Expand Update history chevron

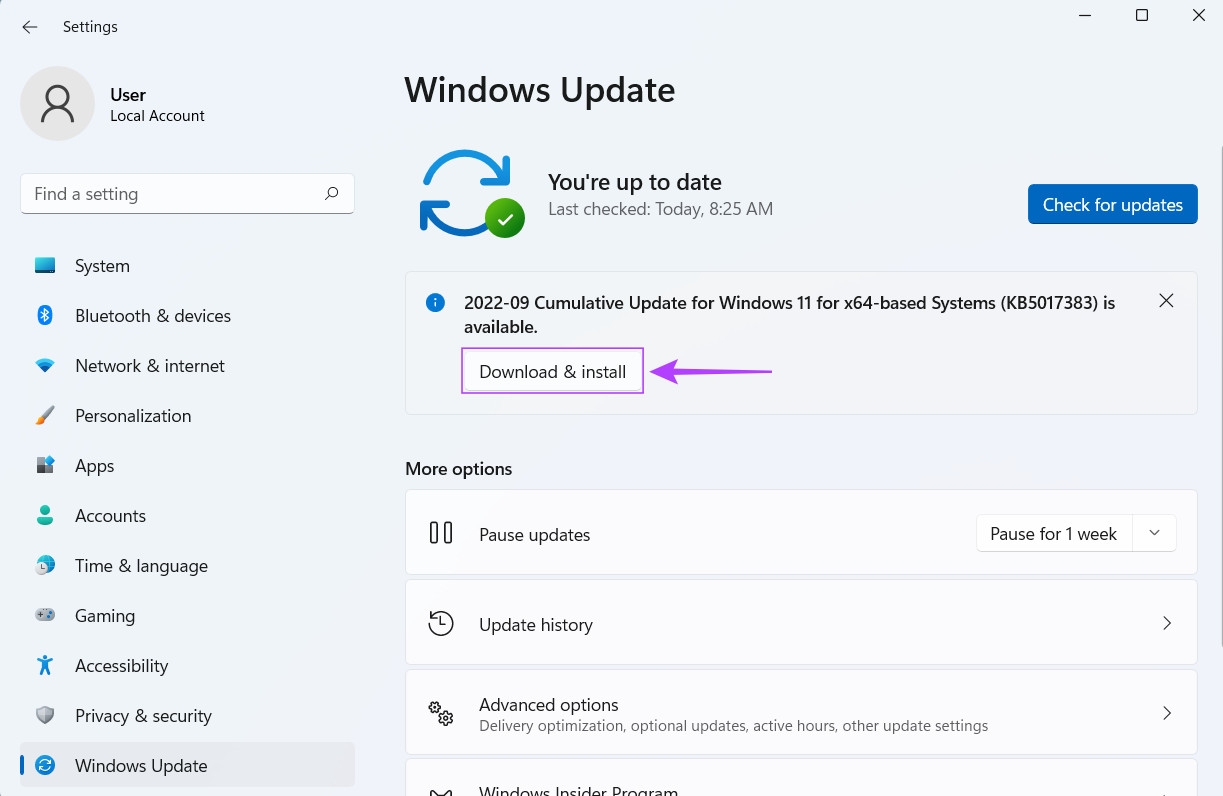click(x=1166, y=623)
